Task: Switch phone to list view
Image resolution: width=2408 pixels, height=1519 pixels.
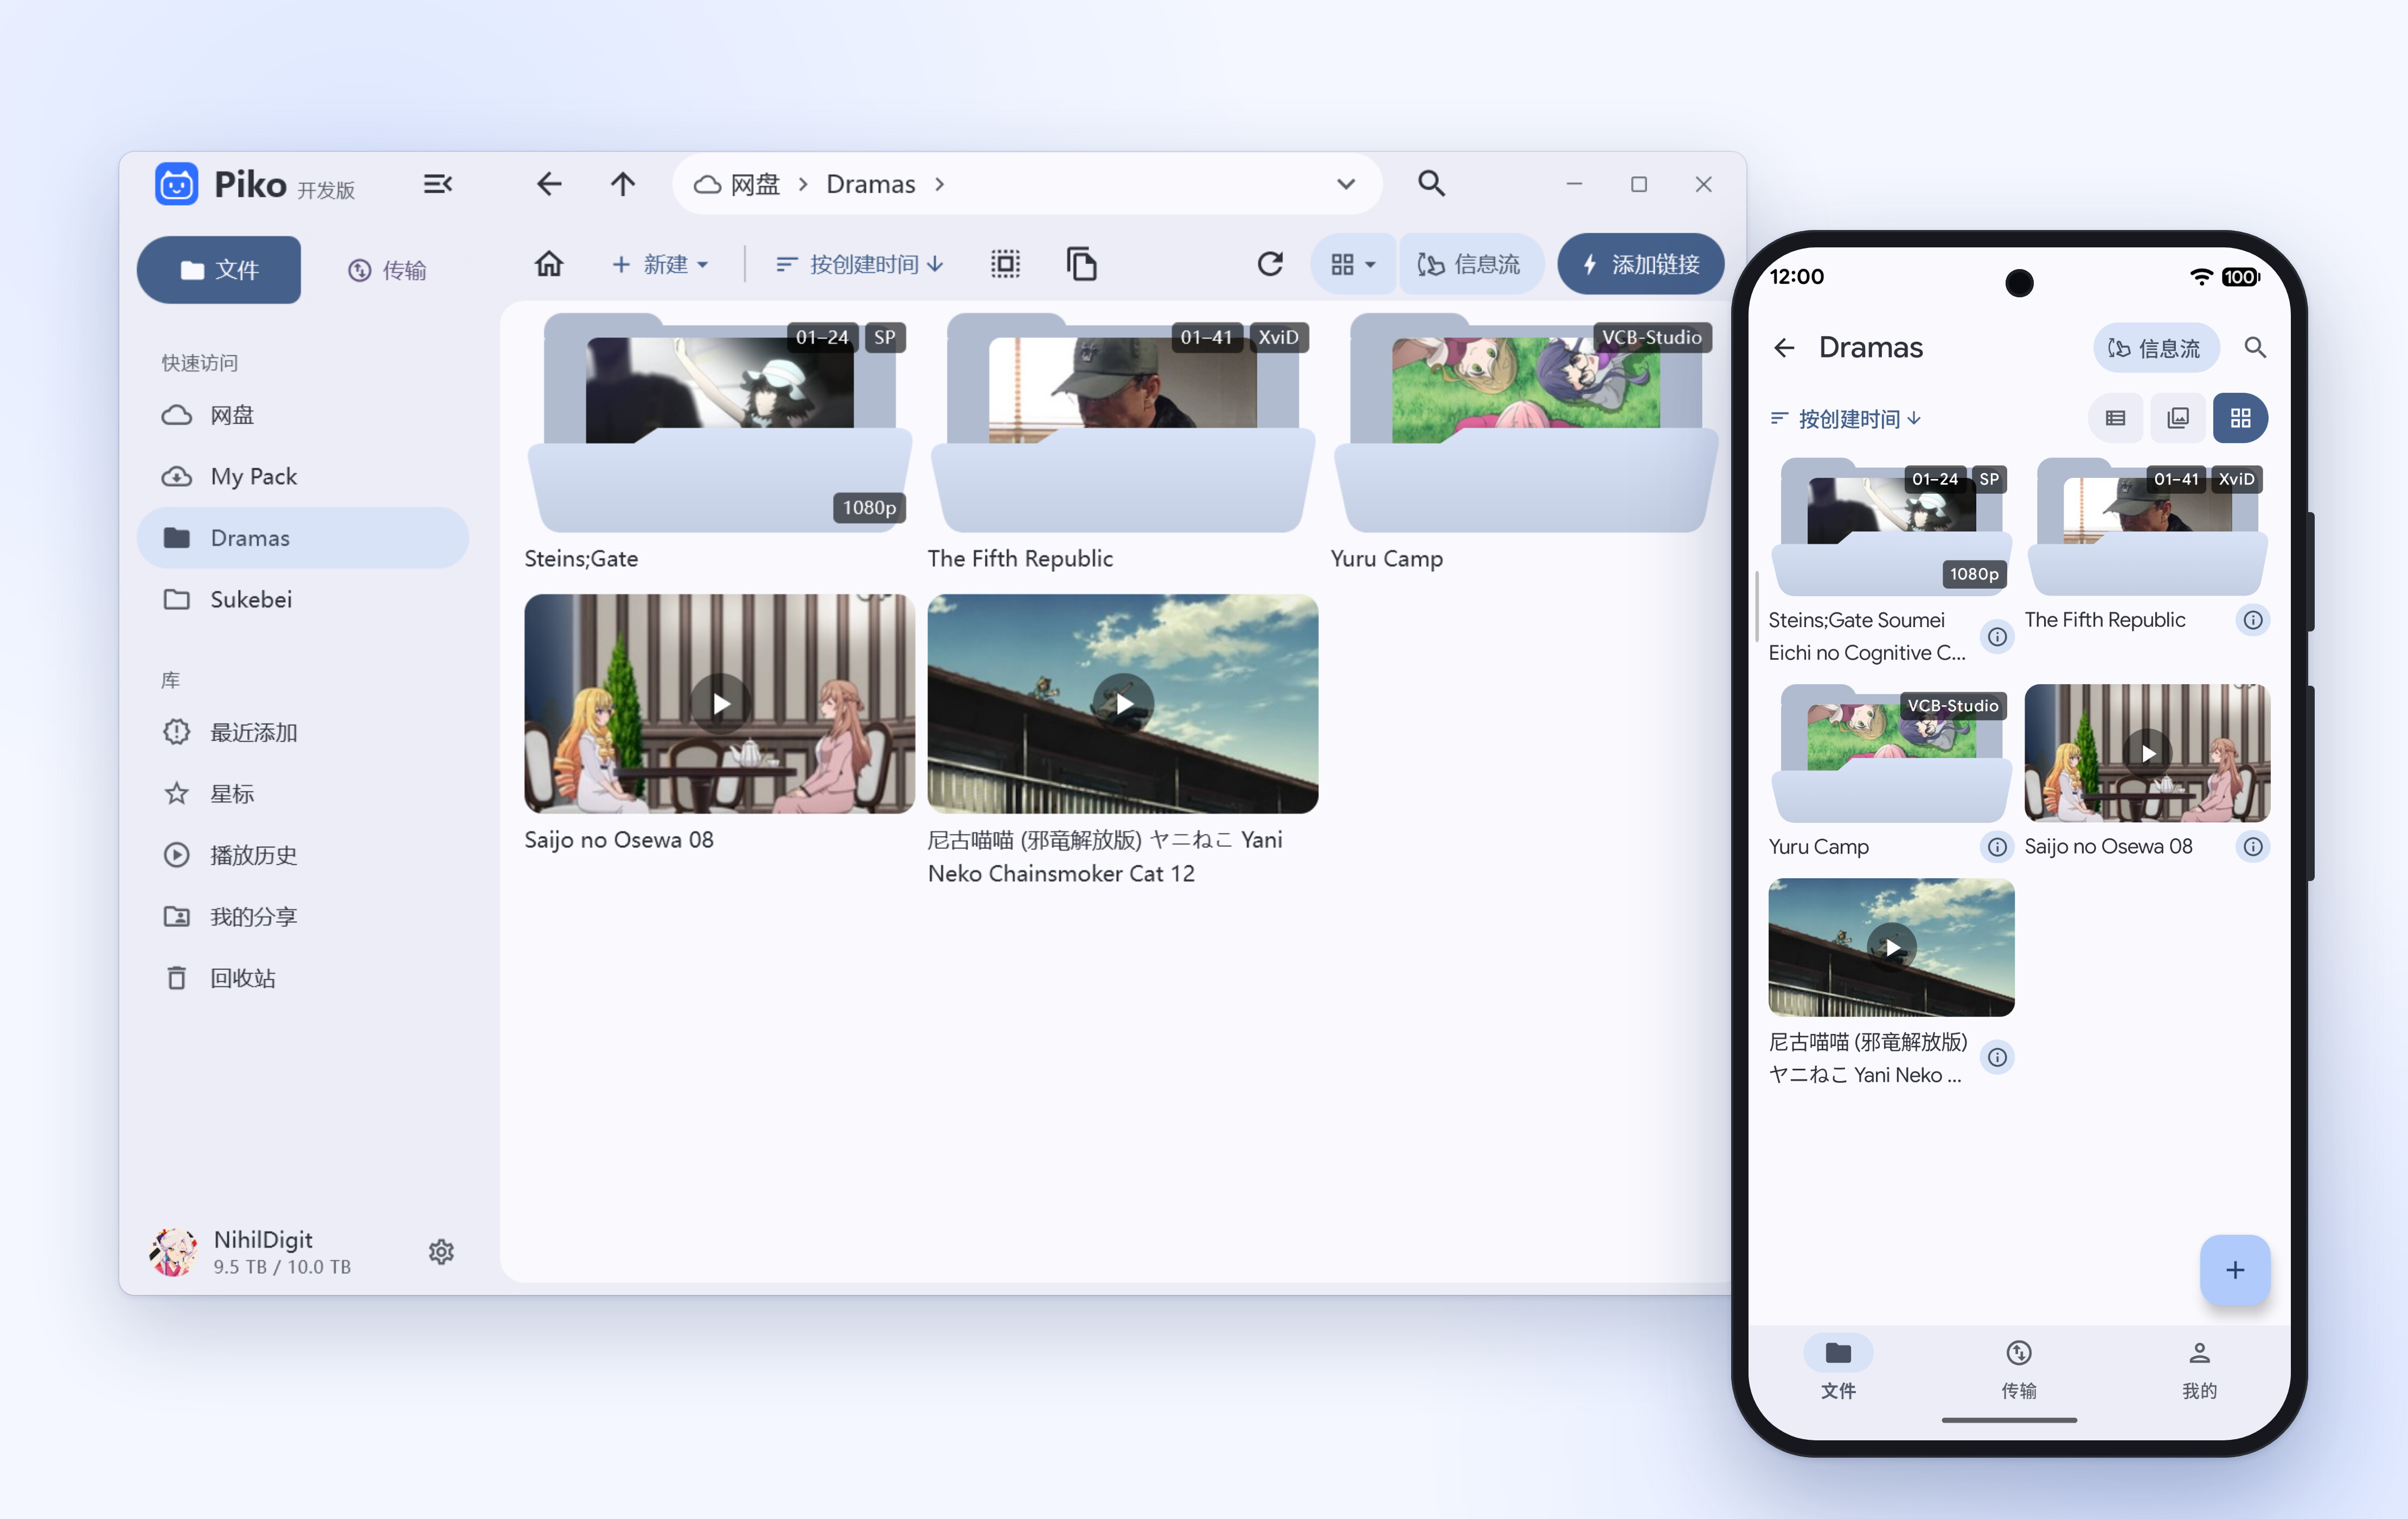Action: pyautogui.click(x=2115, y=418)
